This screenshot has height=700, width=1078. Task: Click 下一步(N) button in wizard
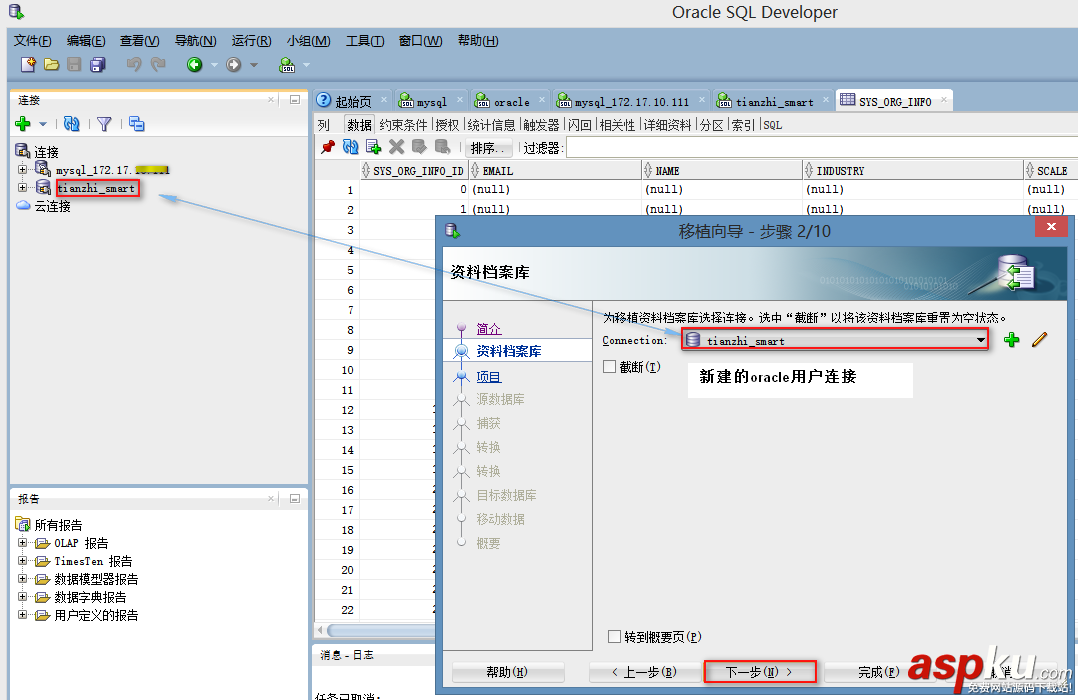tap(759, 672)
